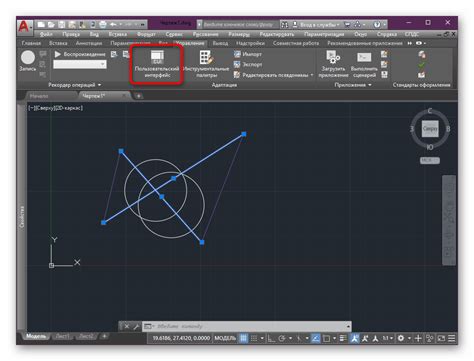Toggle annotation auto-scale icon in status bar
Image resolution: width=474 pixels, height=361 pixels.
click(x=365, y=338)
